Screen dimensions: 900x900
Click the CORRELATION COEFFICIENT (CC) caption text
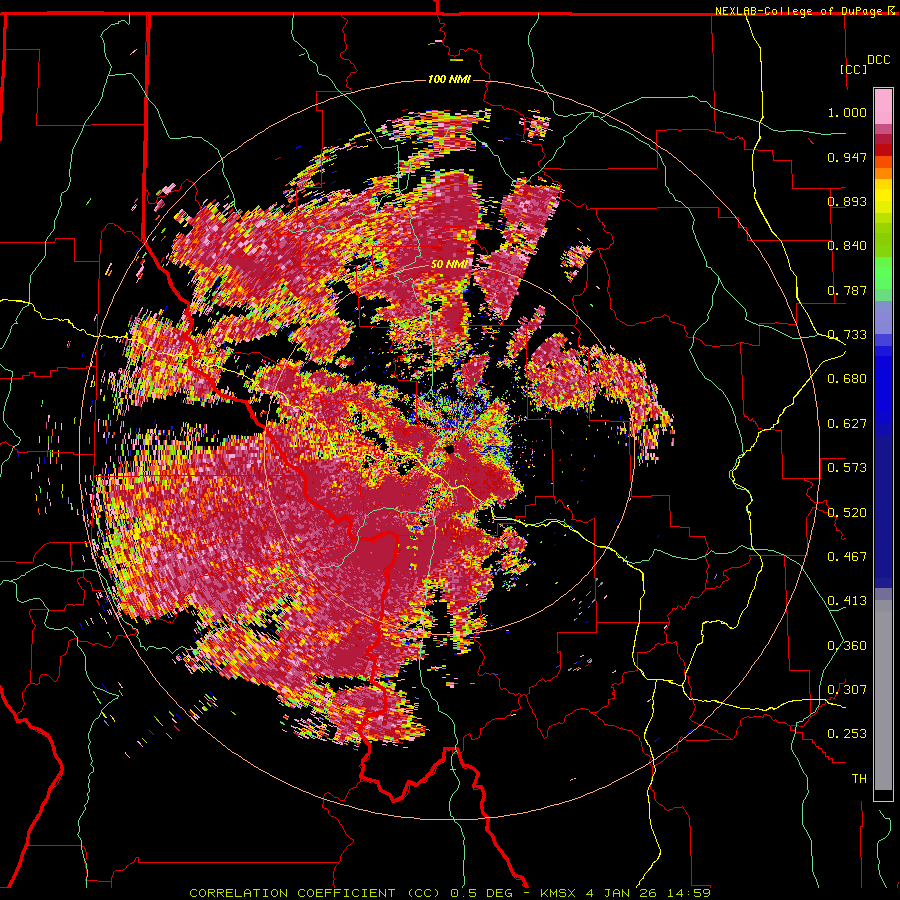coord(315,893)
